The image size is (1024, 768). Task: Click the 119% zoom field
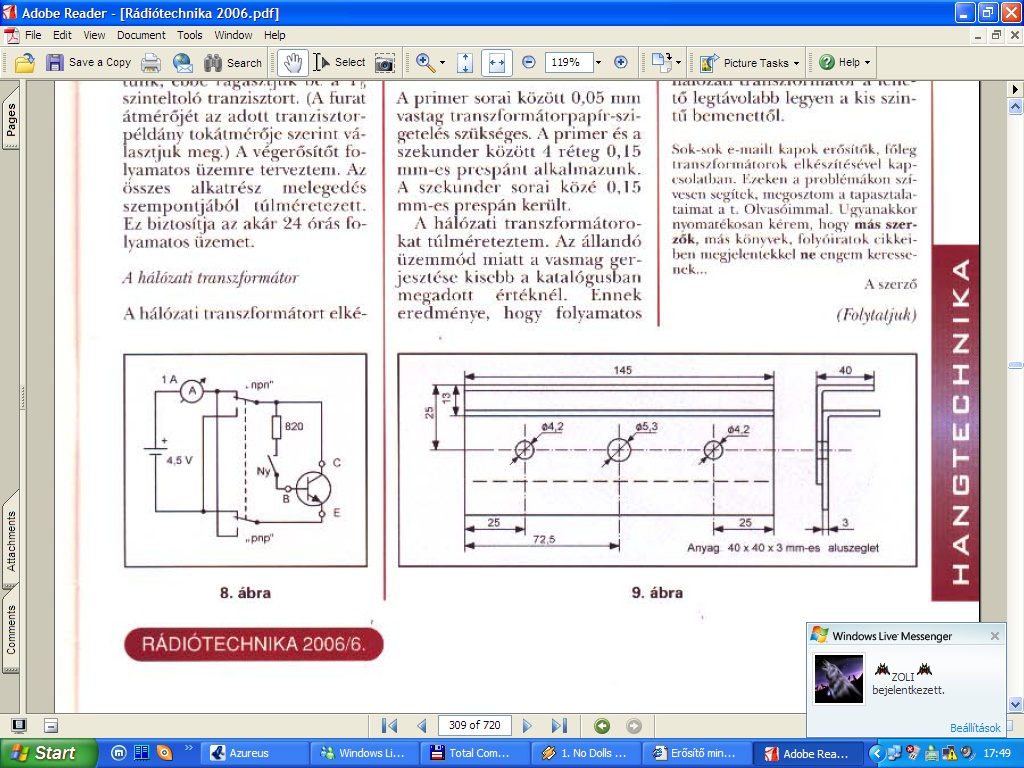(568, 63)
